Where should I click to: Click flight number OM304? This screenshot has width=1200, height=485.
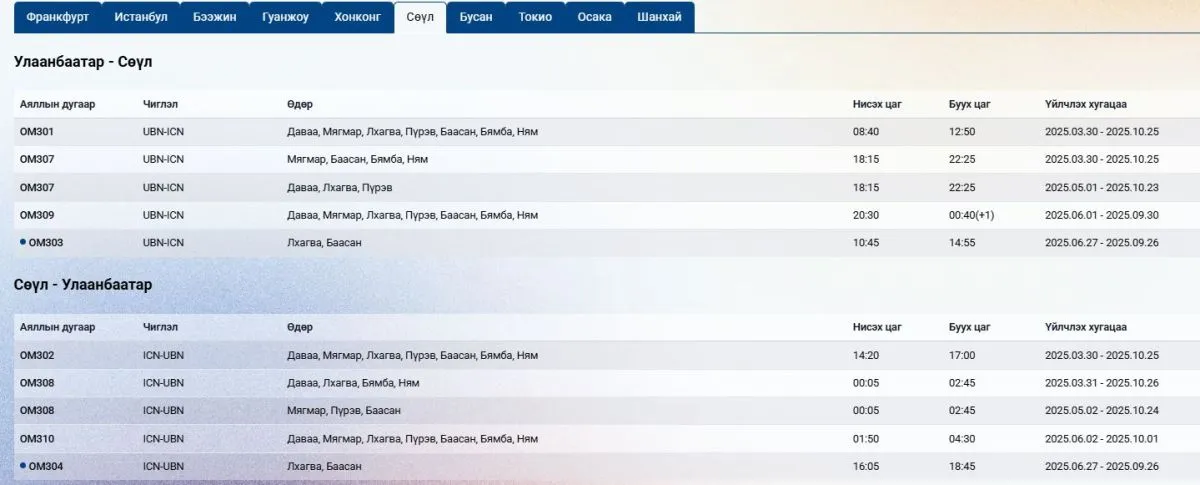[46, 467]
